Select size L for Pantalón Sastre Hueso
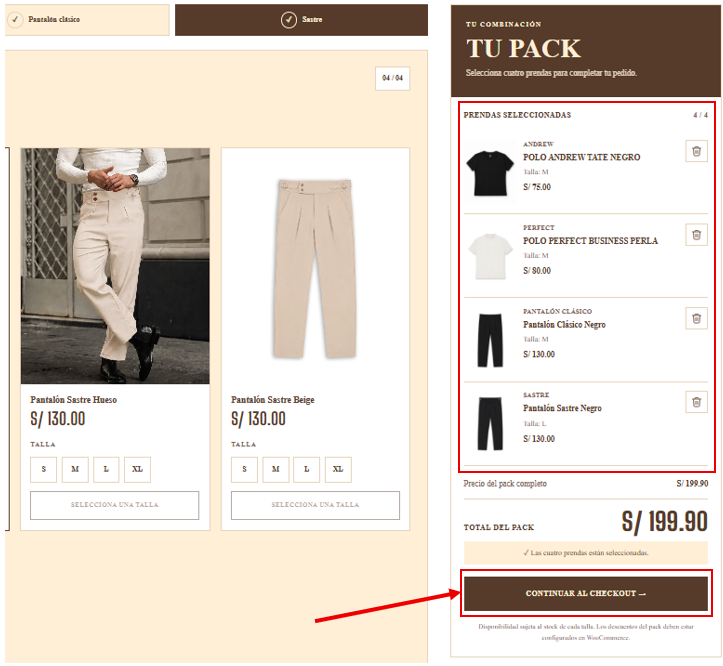Viewport: 723px width, 666px height. [106, 470]
